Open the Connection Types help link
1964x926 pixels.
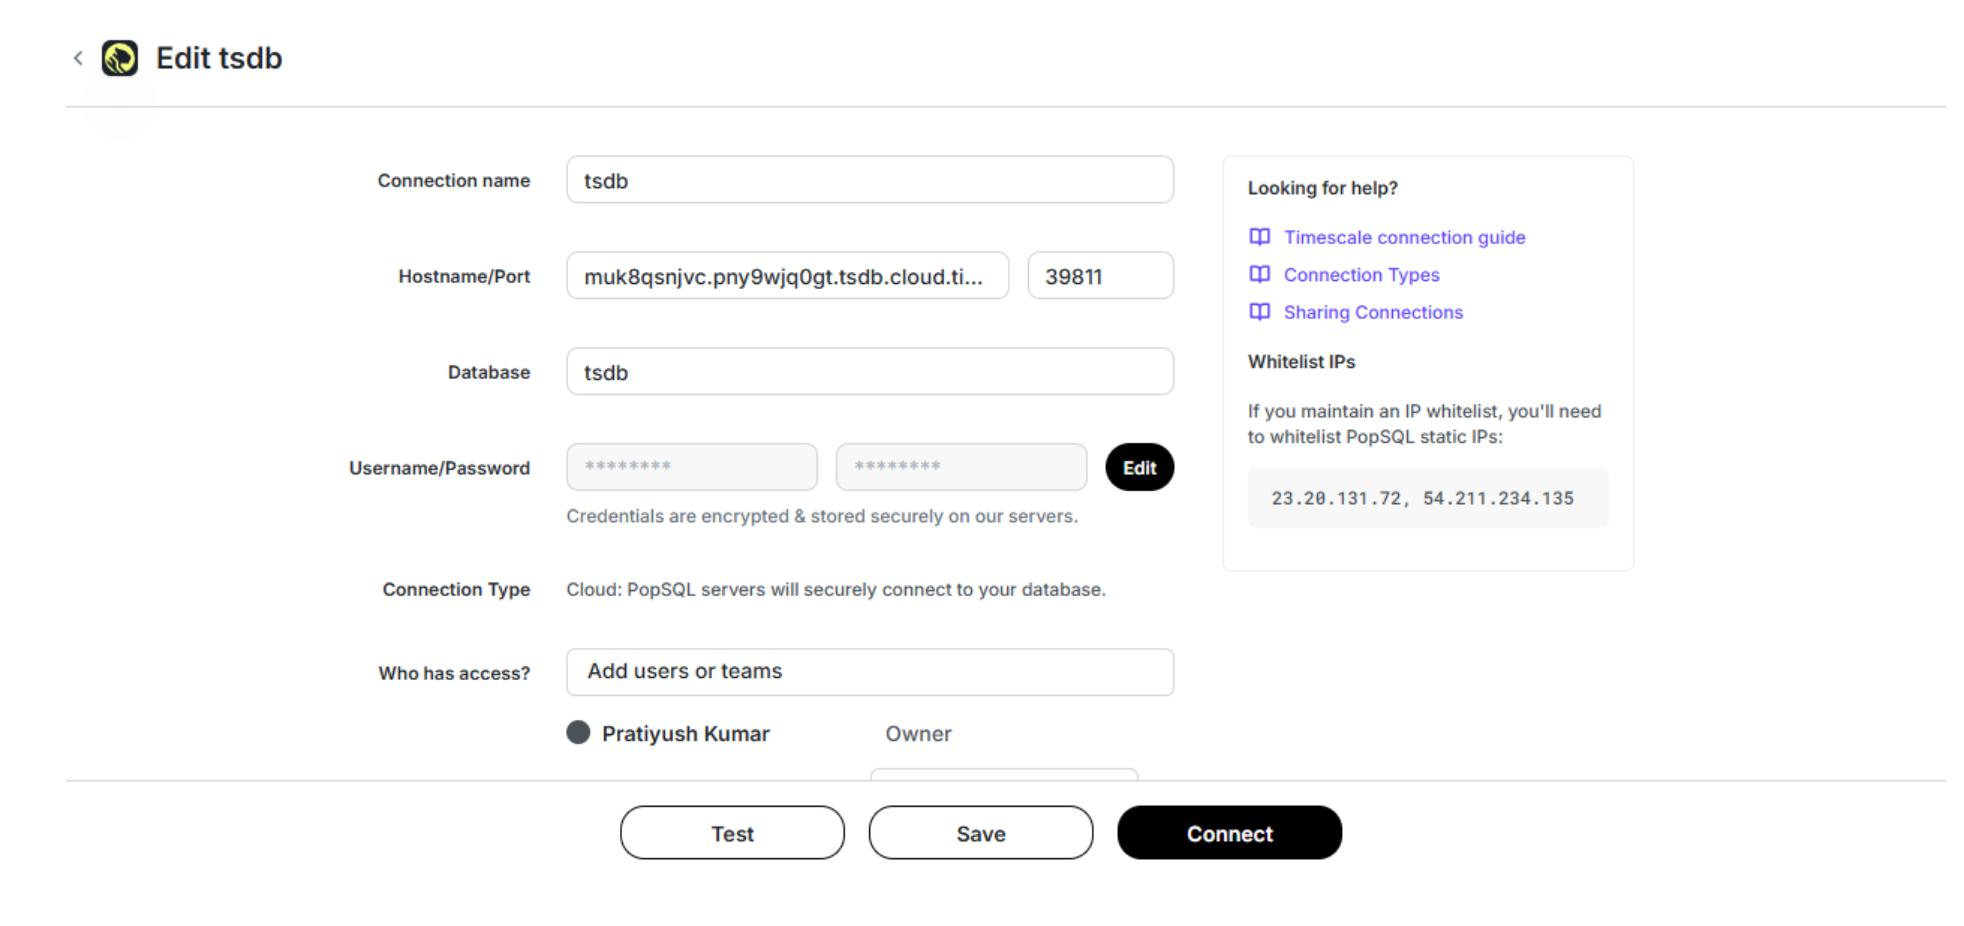(x=1361, y=275)
